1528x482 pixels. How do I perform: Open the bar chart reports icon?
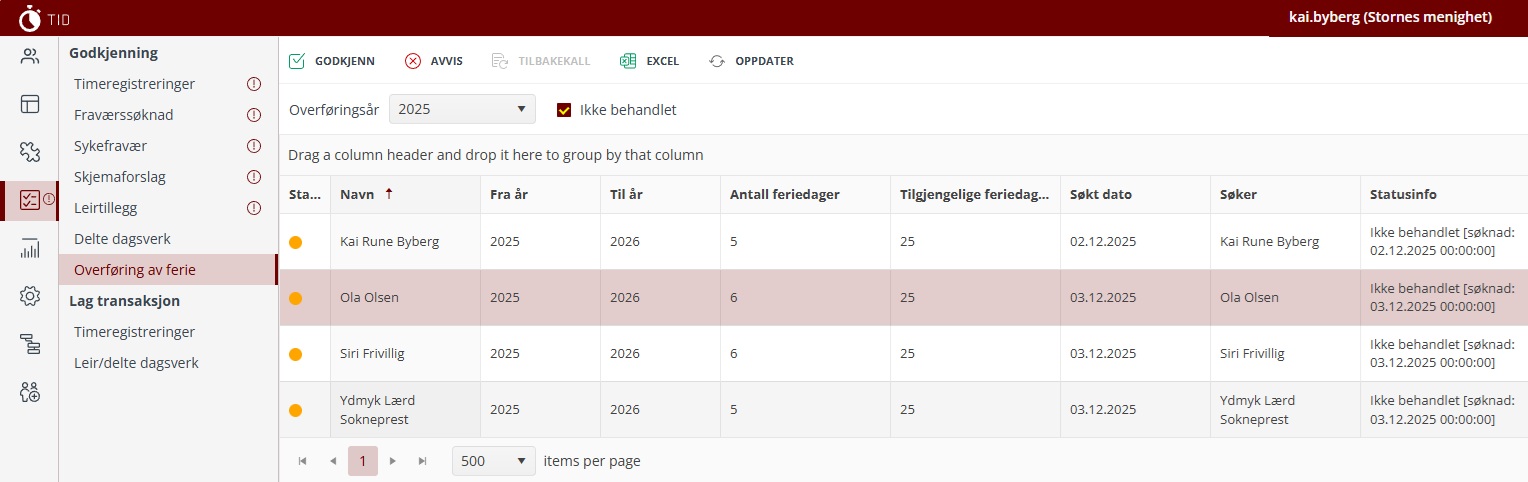pyautogui.click(x=30, y=248)
